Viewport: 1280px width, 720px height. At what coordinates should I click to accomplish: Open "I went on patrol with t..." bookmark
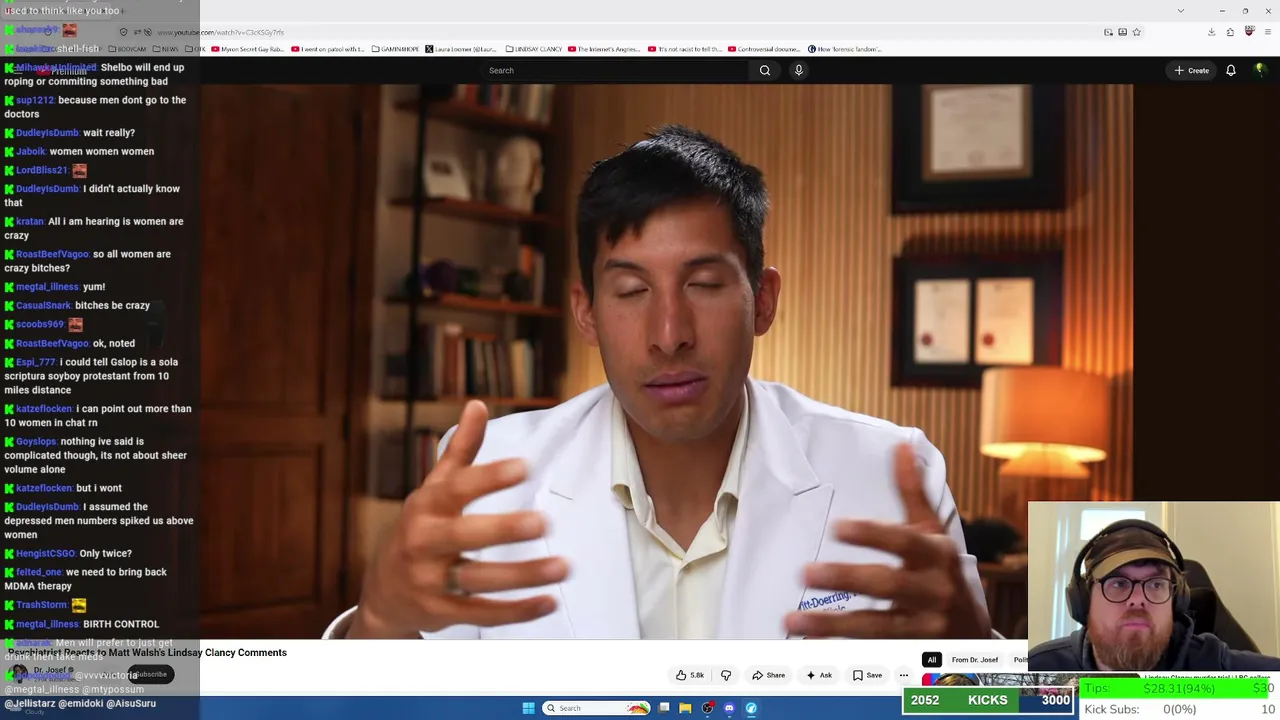click(328, 49)
